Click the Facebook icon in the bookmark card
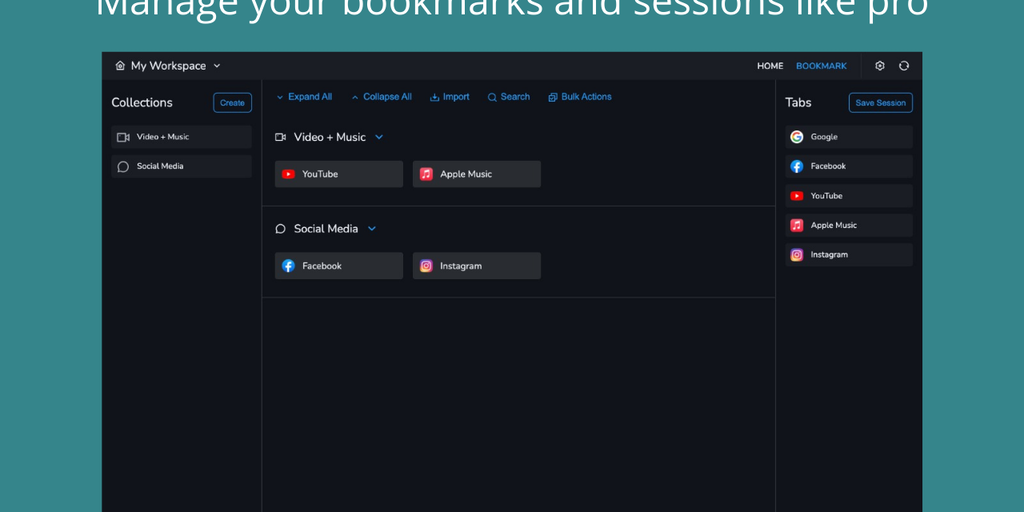Screen dimensions: 1024x512 (288, 266)
